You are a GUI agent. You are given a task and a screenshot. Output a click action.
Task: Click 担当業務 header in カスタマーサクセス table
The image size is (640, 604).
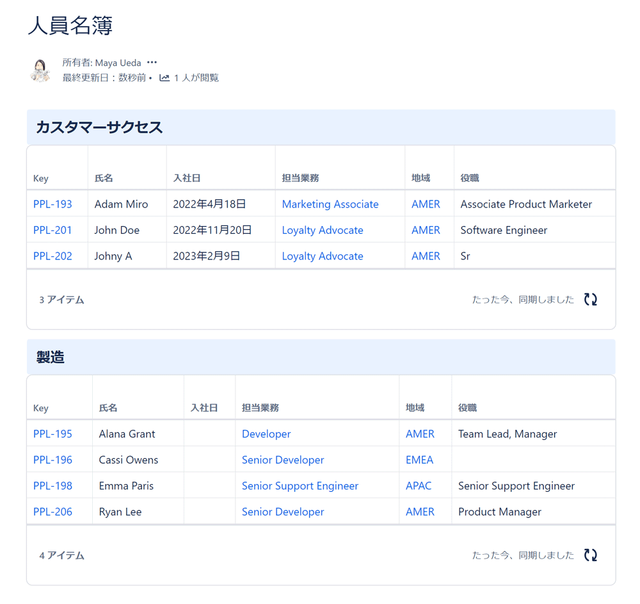300,178
